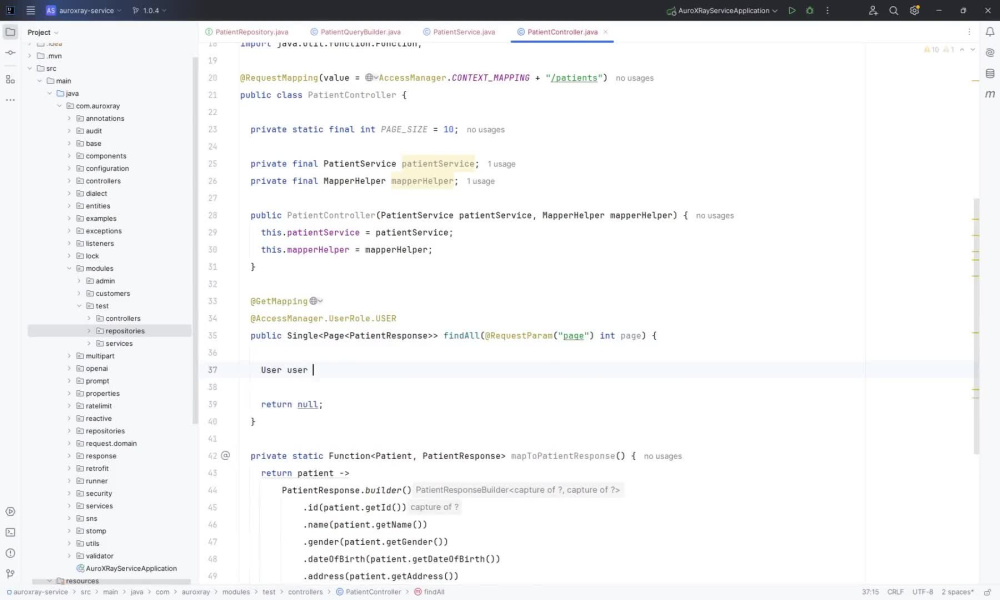Open Project view dropdown header
The height and width of the screenshot is (600, 1000).
43,32
